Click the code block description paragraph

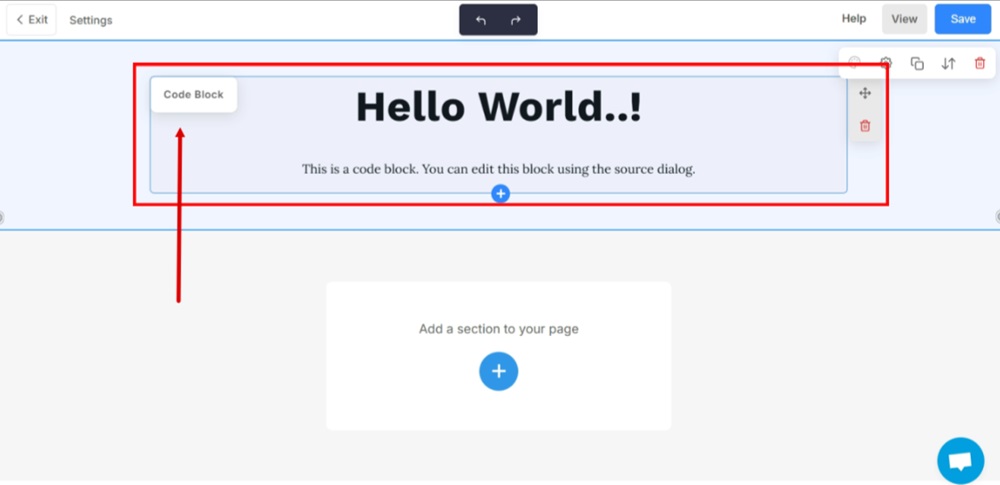(x=499, y=169)
